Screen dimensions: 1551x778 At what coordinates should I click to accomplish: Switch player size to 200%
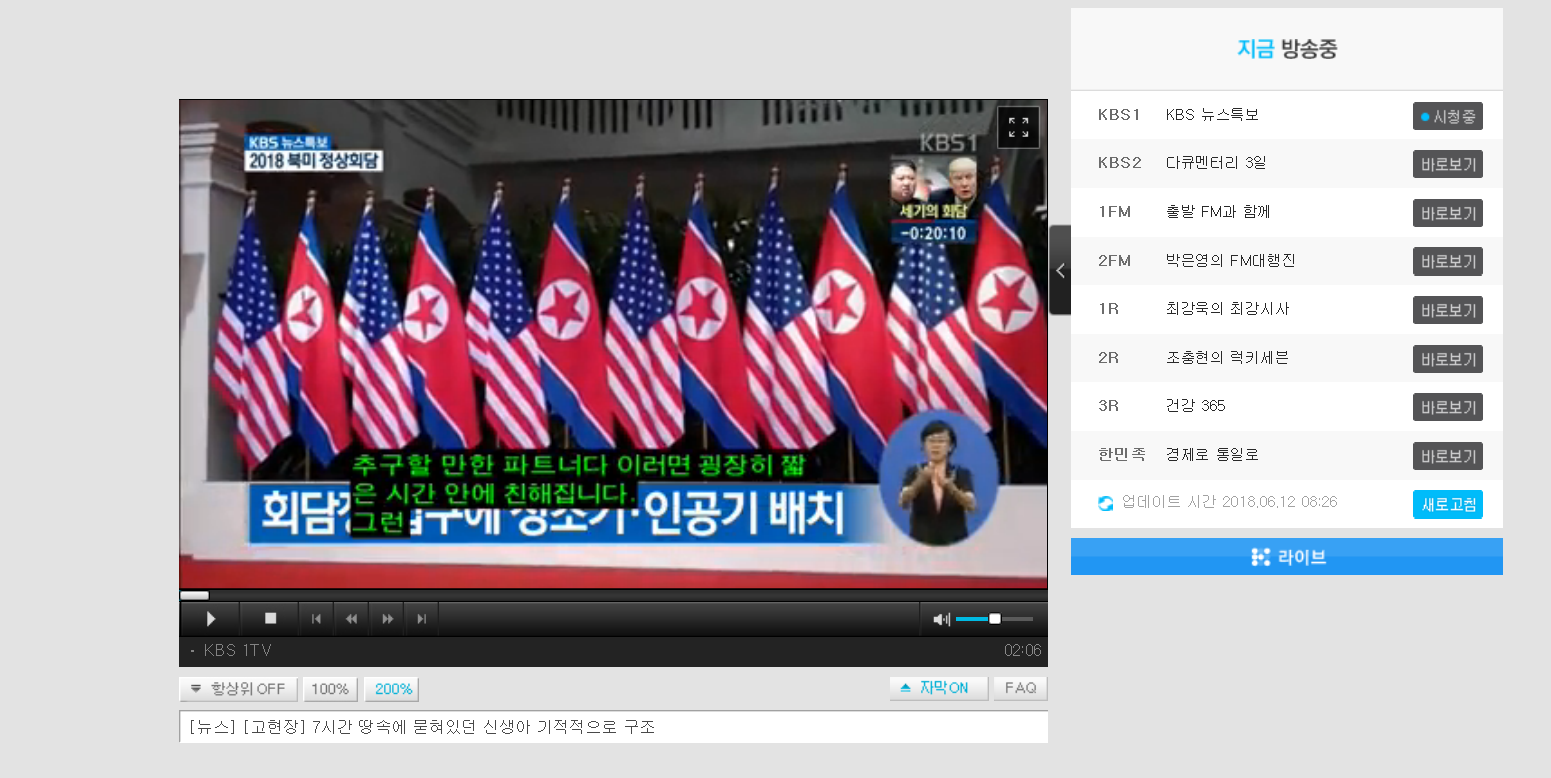coord(391,688)
